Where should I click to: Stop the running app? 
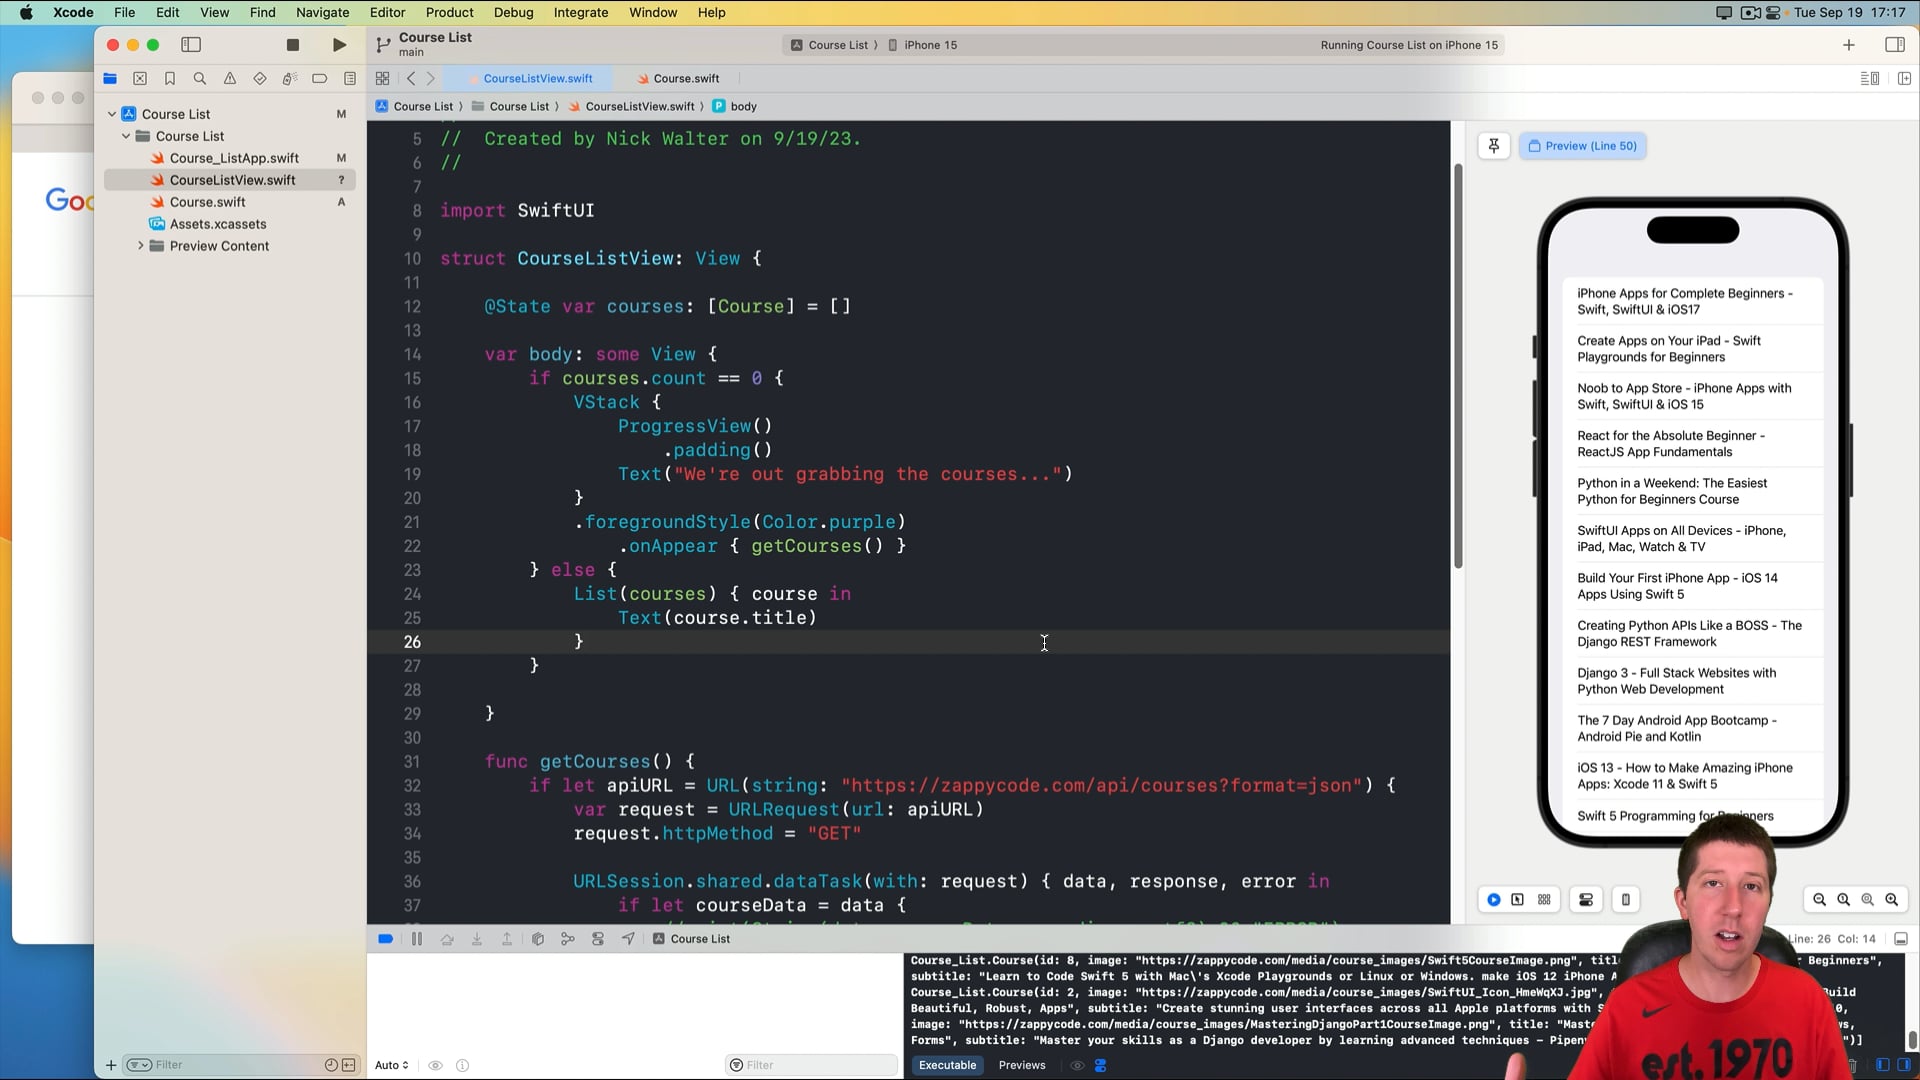coord(293,45)
